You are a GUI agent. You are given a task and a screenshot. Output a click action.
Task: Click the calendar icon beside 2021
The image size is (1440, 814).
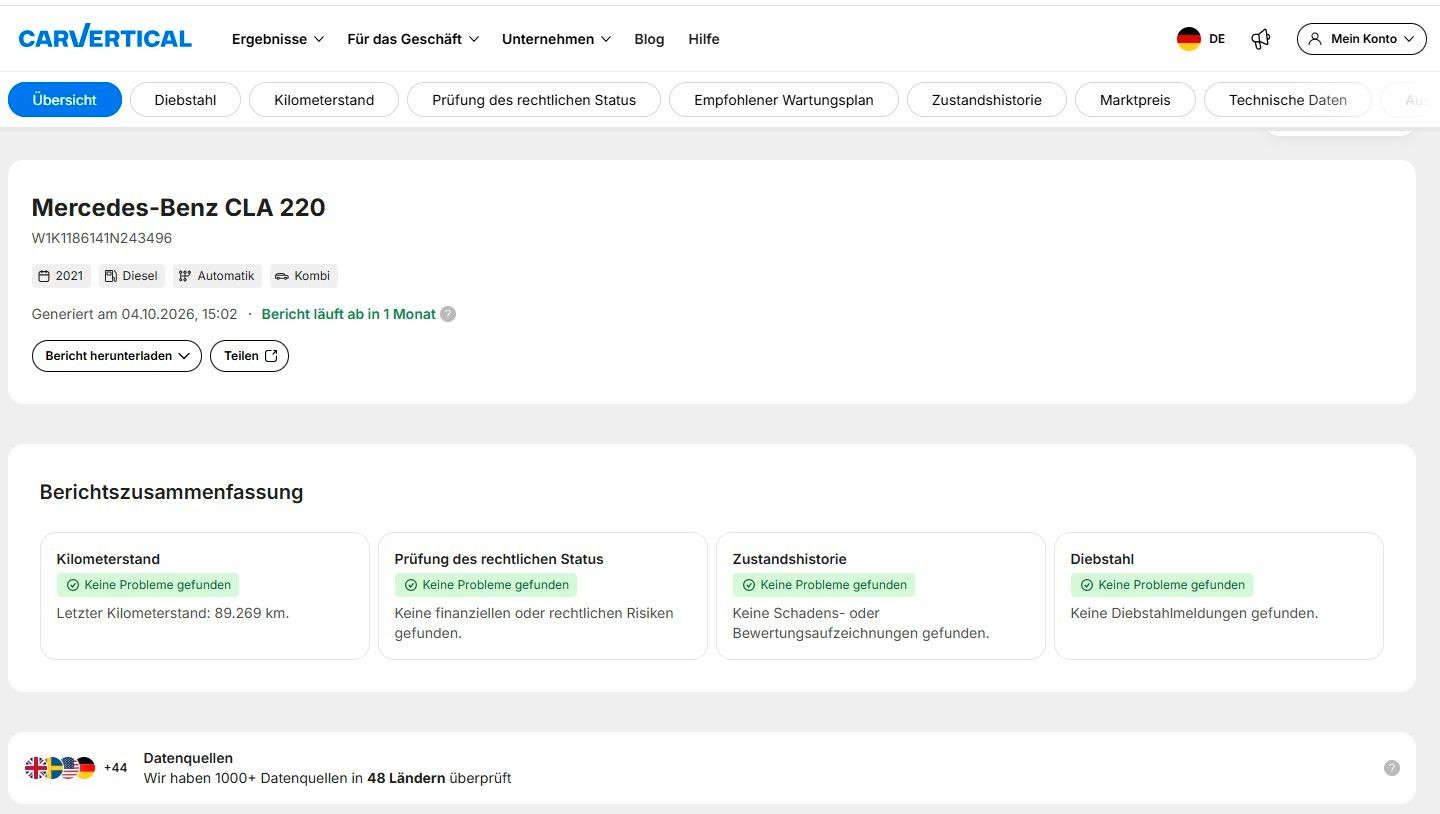(43, 276)
